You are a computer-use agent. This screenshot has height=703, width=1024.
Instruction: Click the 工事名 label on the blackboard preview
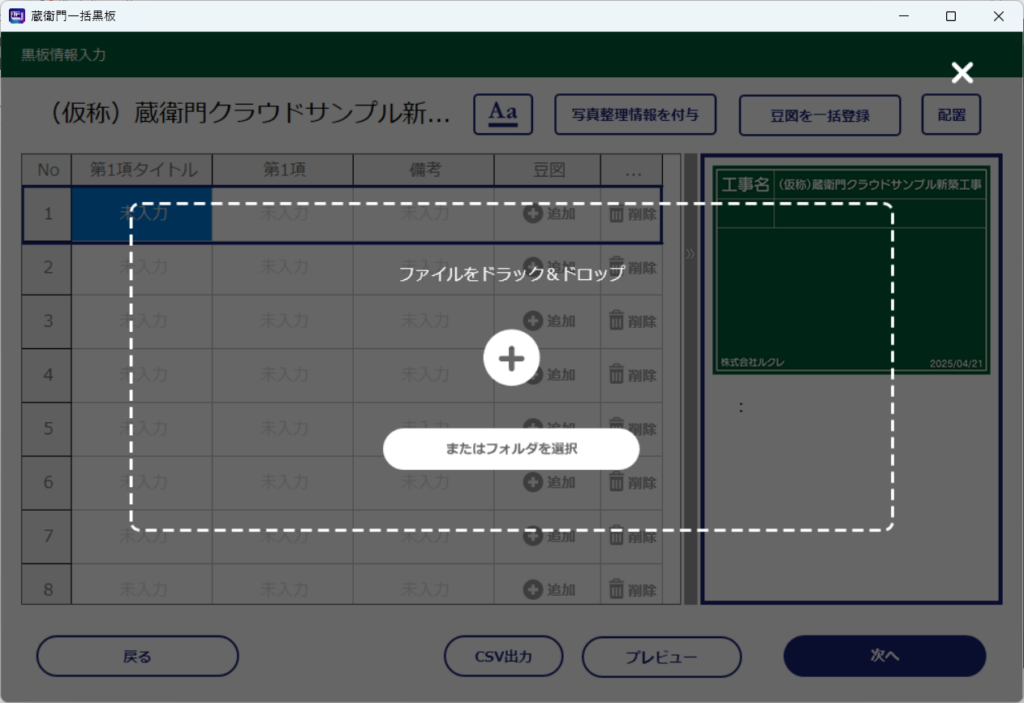tap(745, 185)
